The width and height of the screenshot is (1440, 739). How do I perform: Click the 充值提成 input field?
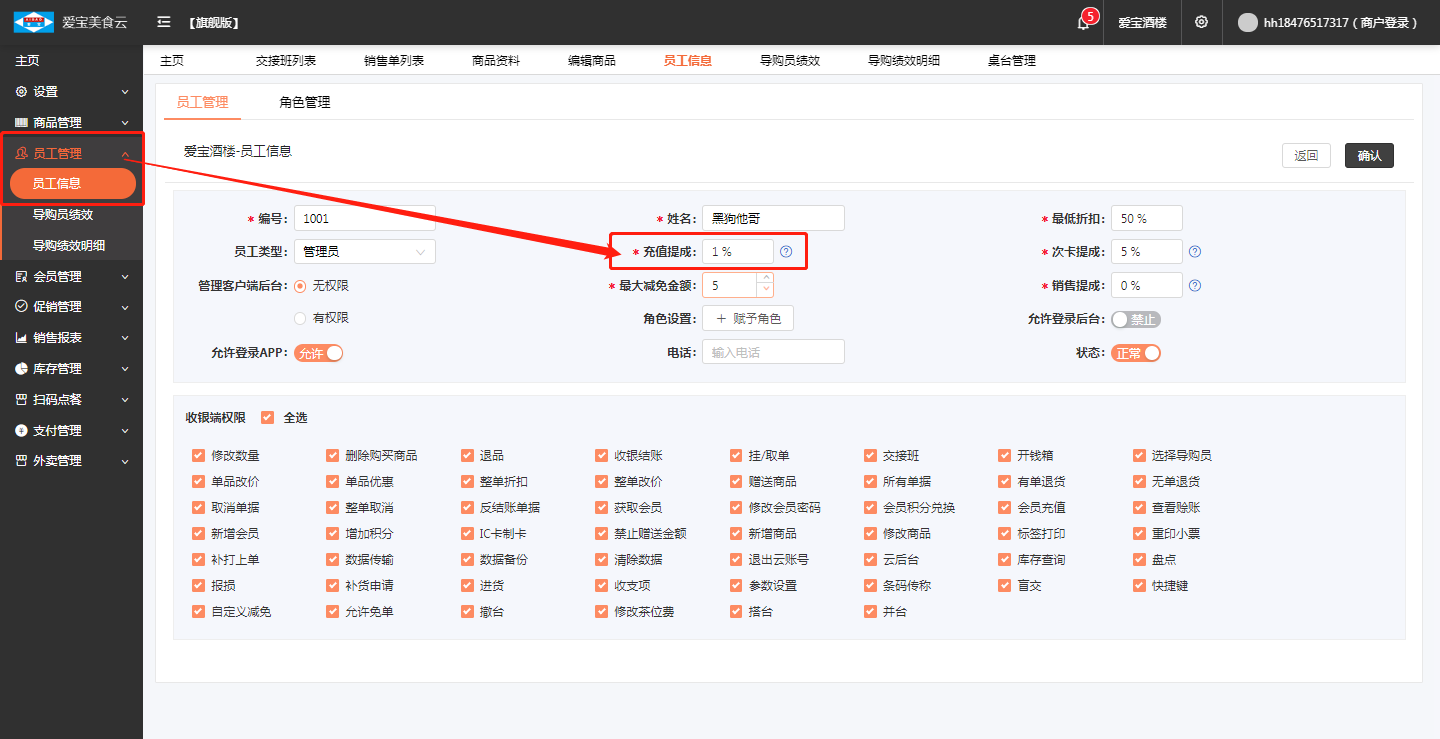(x=738, y=252)
